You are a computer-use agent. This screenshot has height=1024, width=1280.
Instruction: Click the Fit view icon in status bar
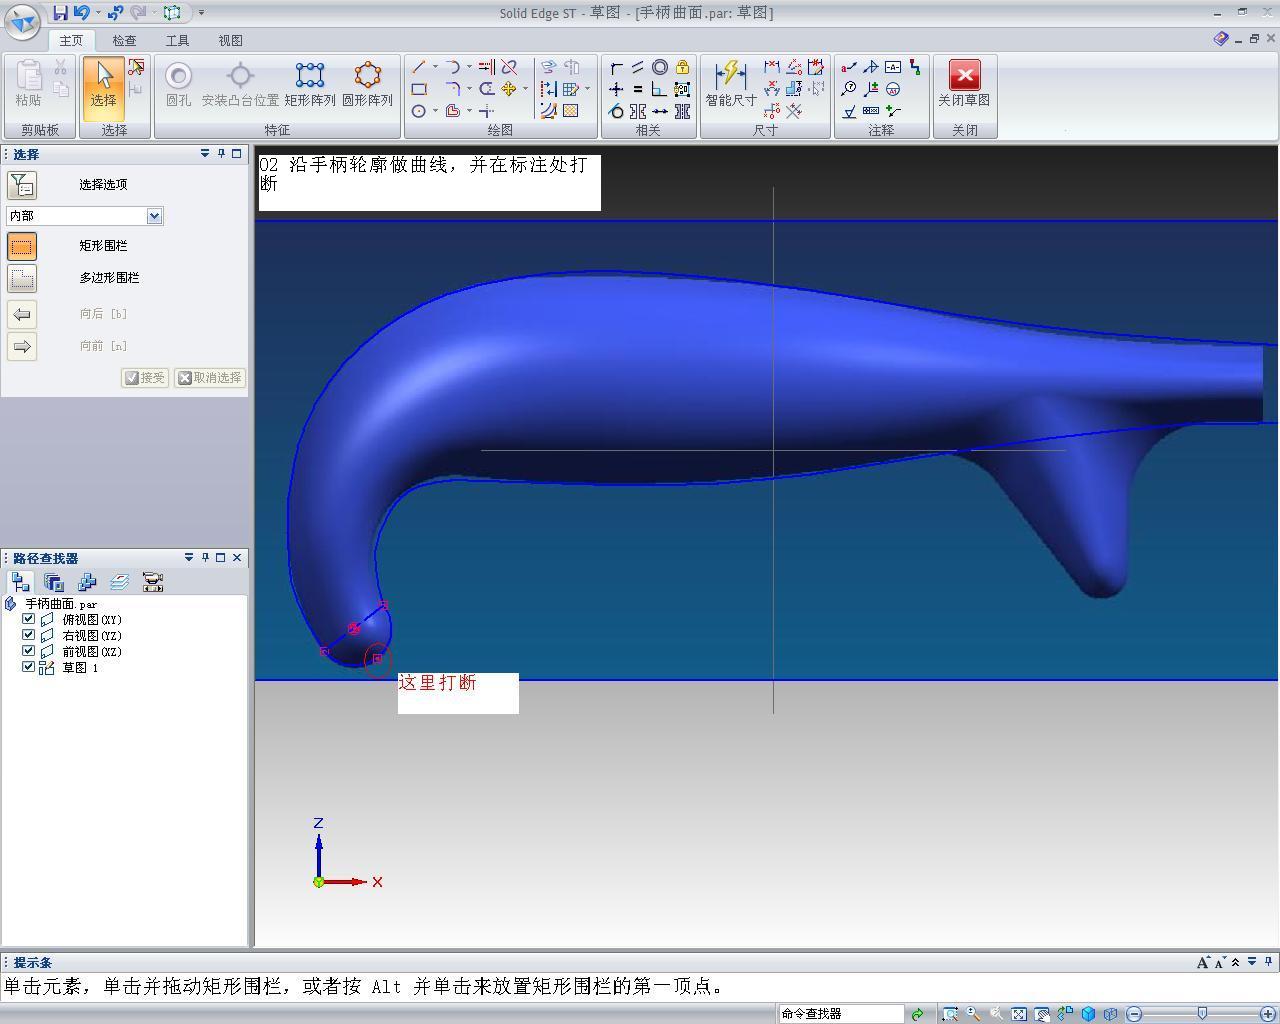click(x=1019, y=1014)
